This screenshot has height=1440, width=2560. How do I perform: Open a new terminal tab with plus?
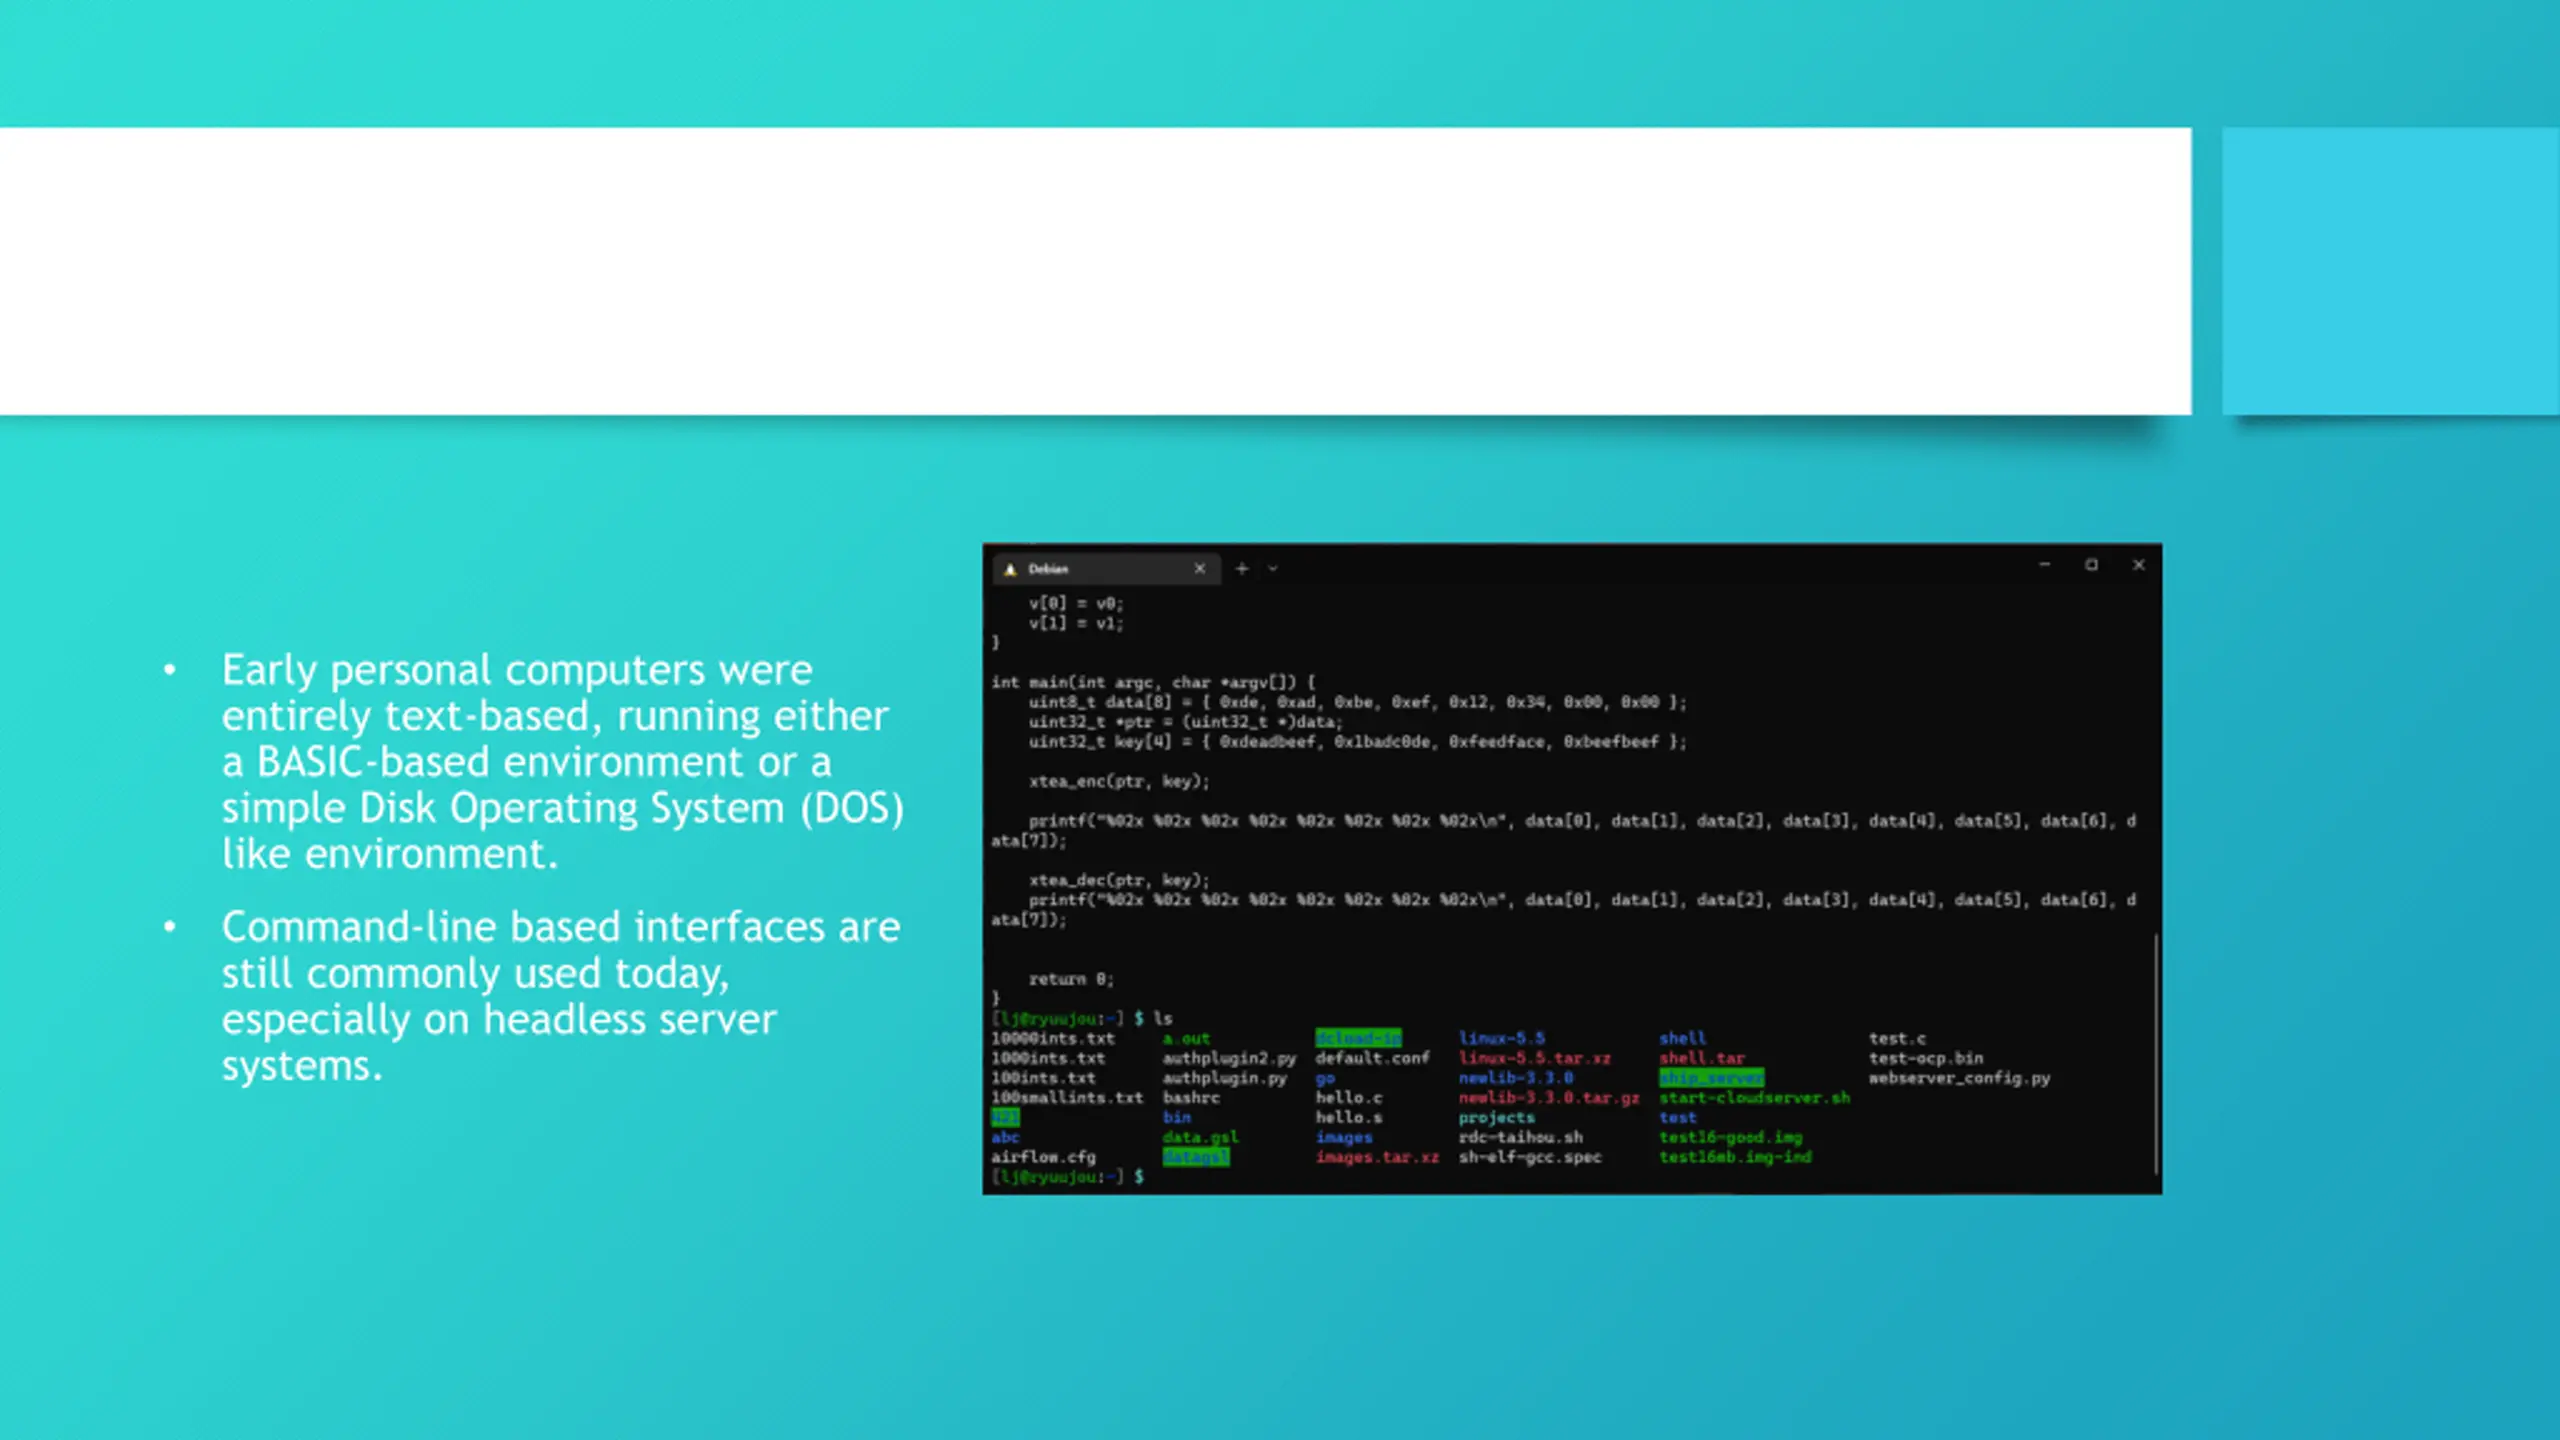(x=1242, y=569)
